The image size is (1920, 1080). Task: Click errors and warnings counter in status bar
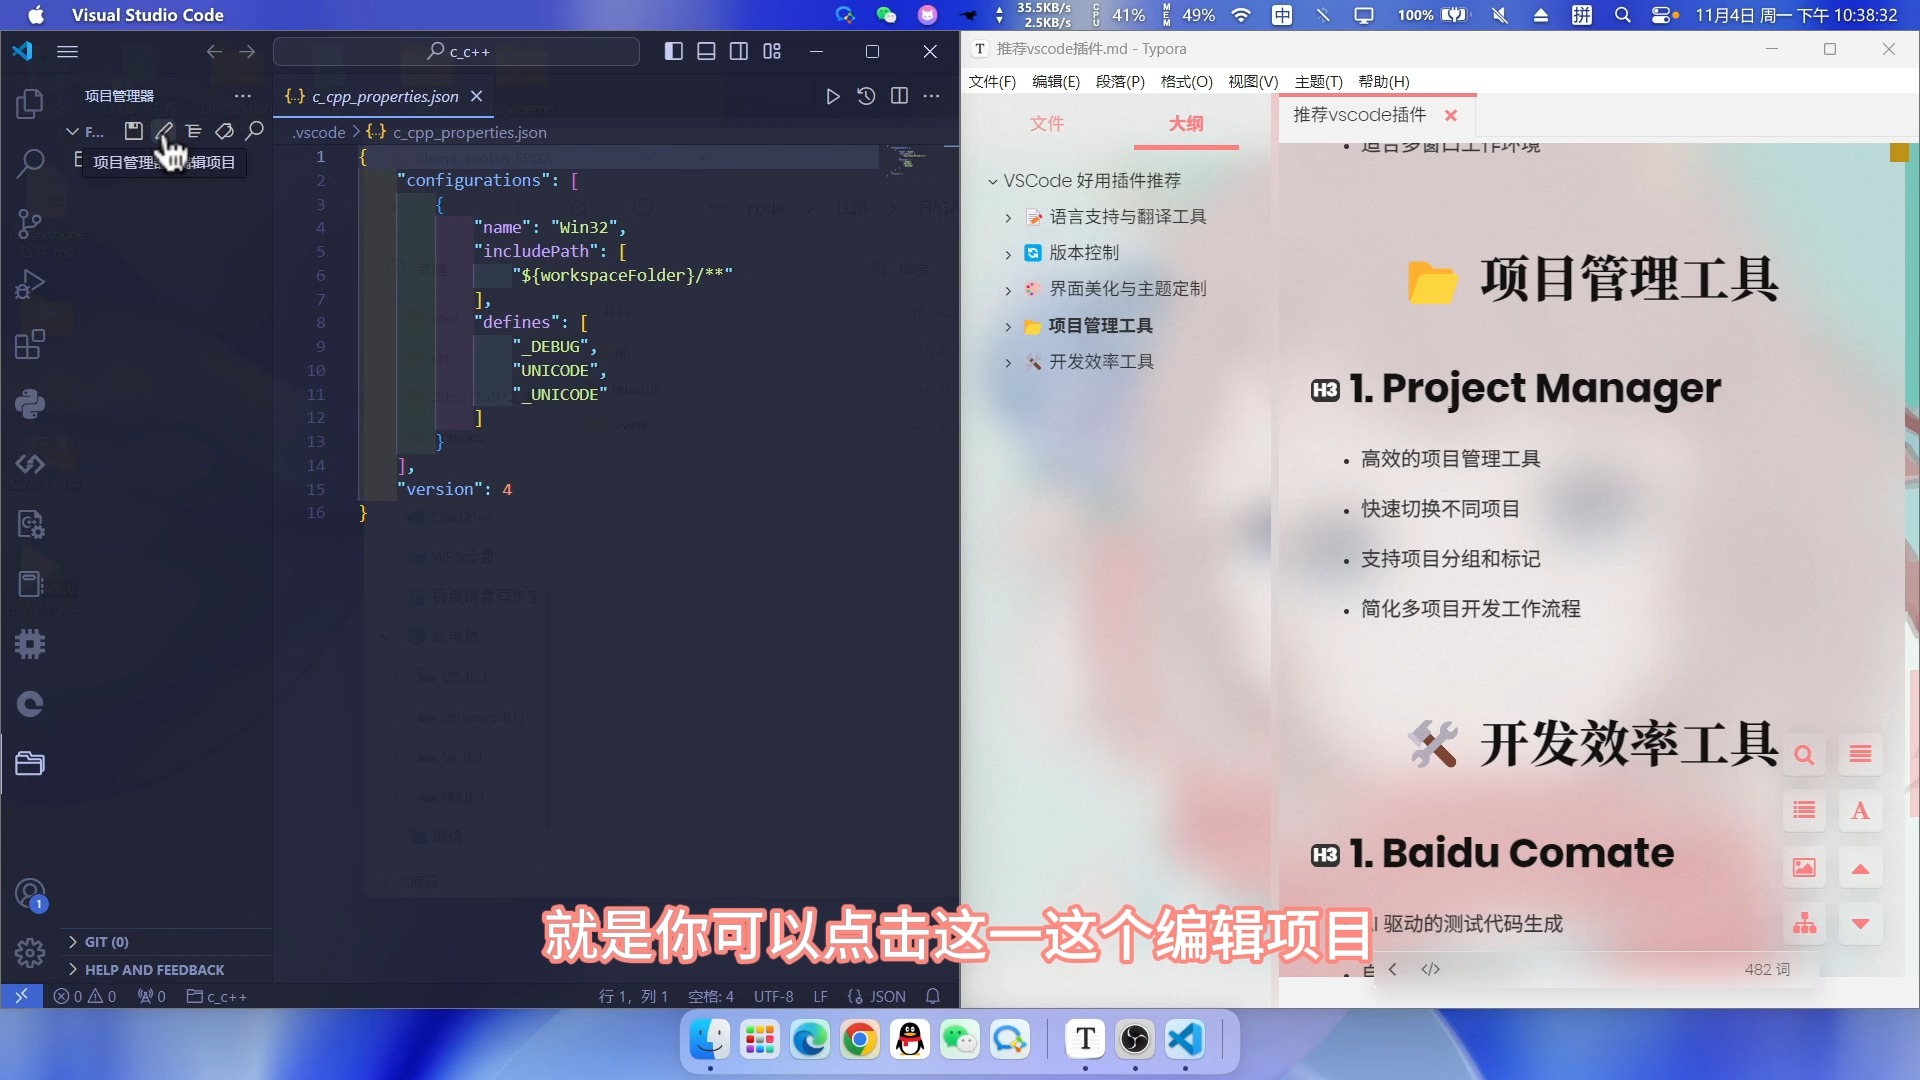point(85,996)
